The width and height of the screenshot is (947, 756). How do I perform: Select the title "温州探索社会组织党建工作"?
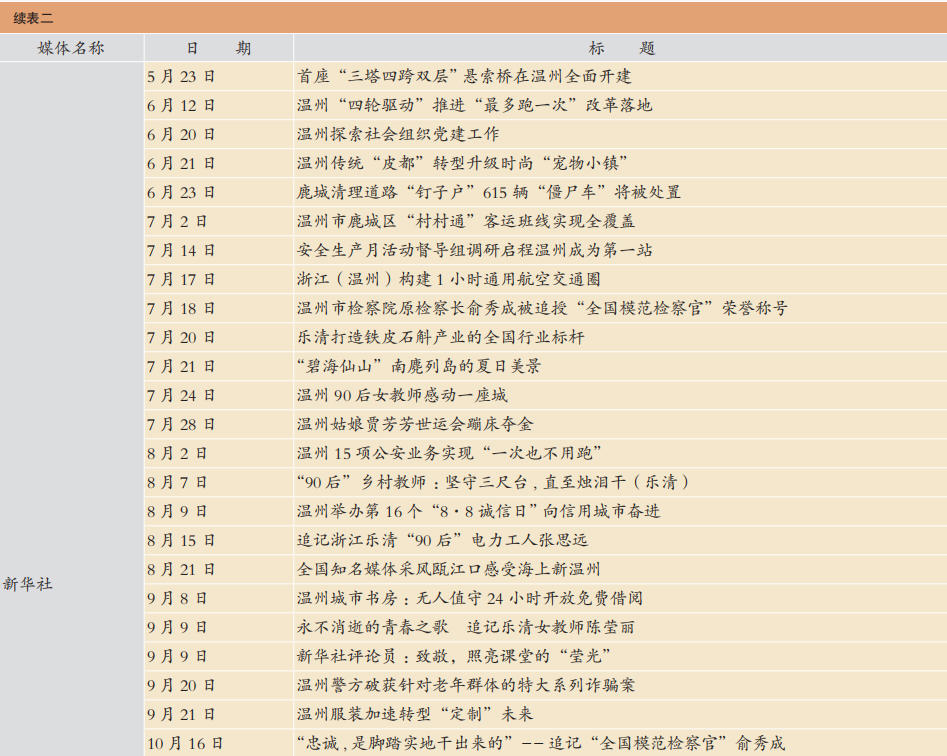(398, 134)
